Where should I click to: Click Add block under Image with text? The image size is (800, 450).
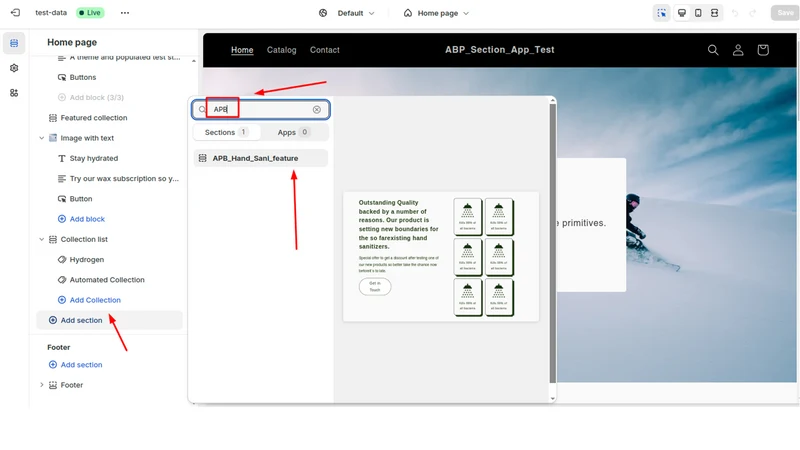pyautogui.click(x=82, y=219)
